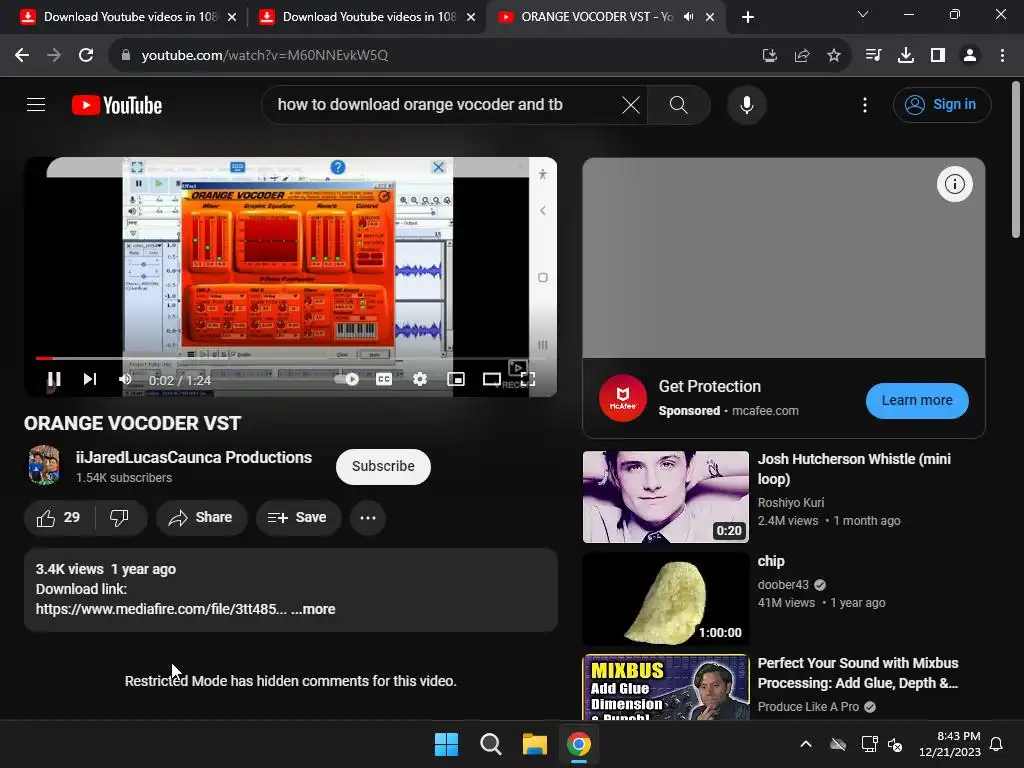Switch to the second Download Youtube videos tab
The height and width of the screenshot is (768, 1024).
[368, 17]
